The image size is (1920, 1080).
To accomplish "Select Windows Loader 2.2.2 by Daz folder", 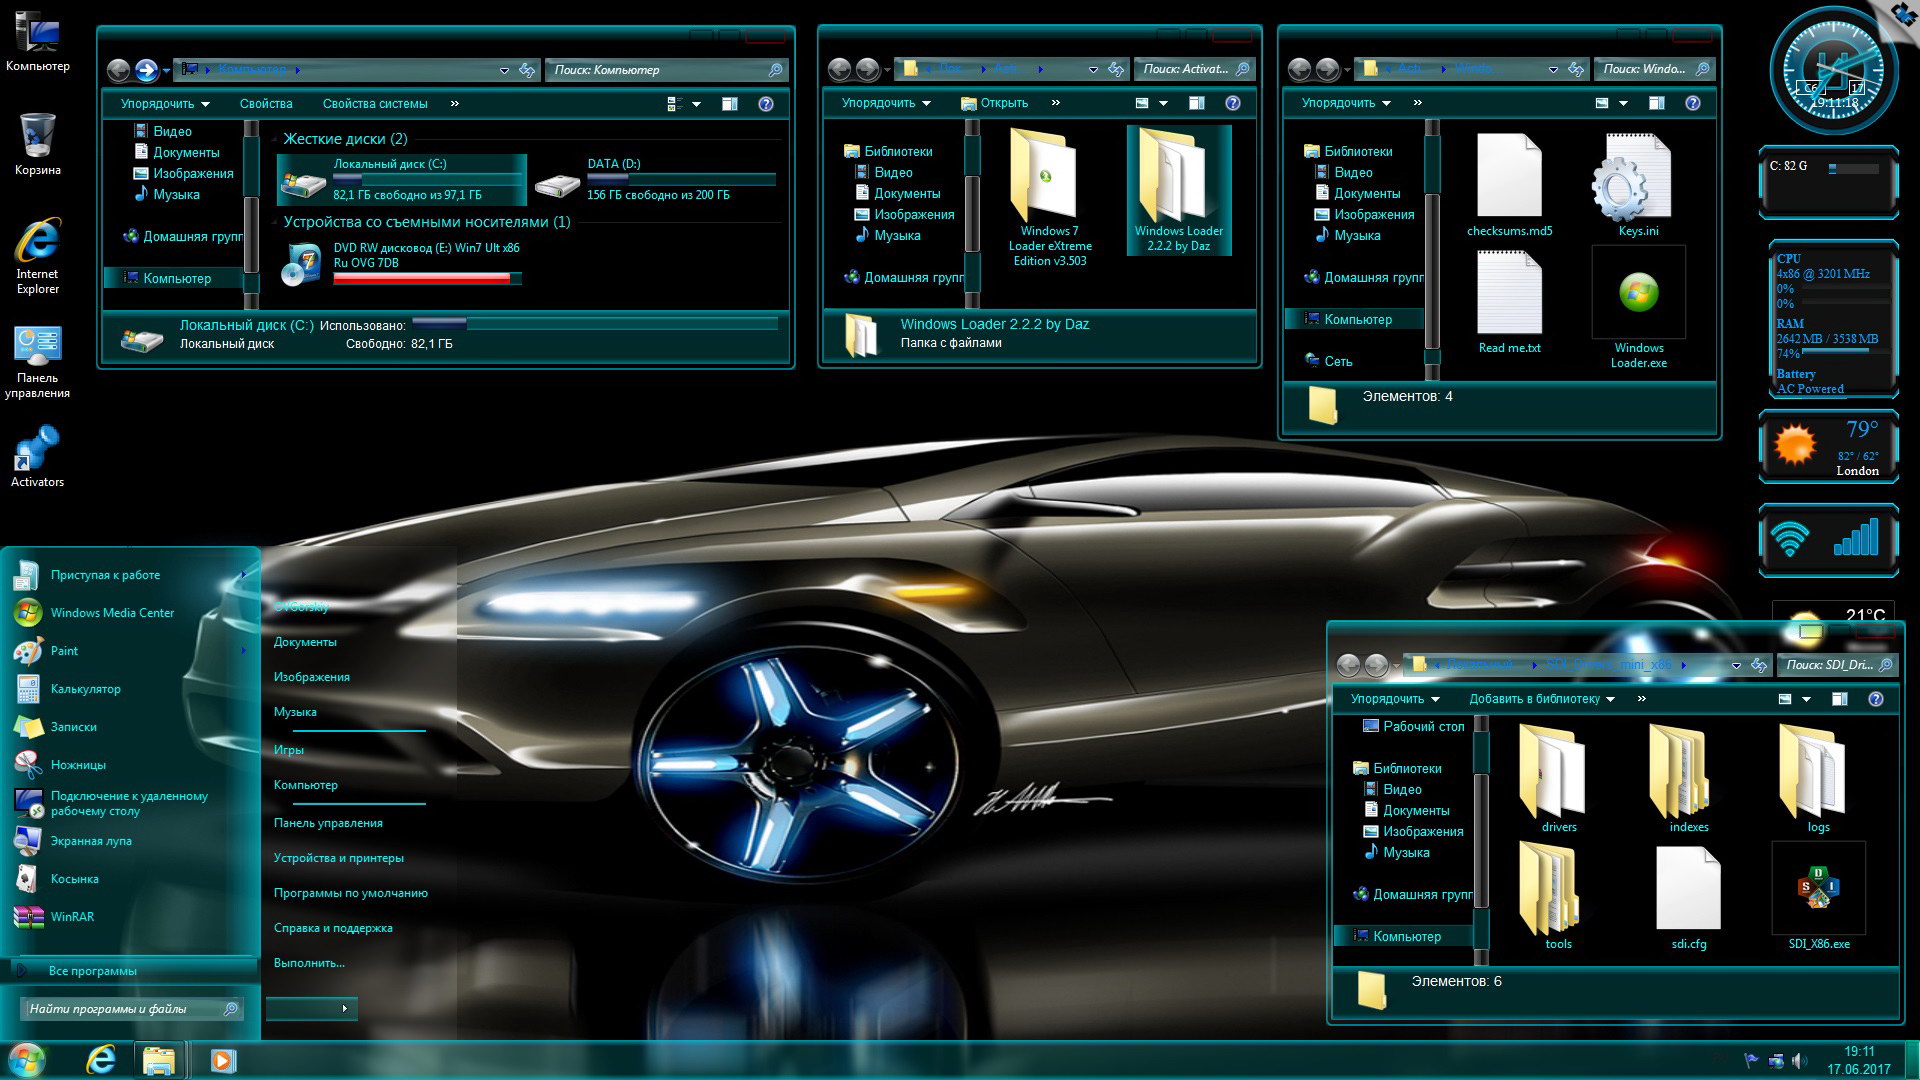I will (1179, 190).
